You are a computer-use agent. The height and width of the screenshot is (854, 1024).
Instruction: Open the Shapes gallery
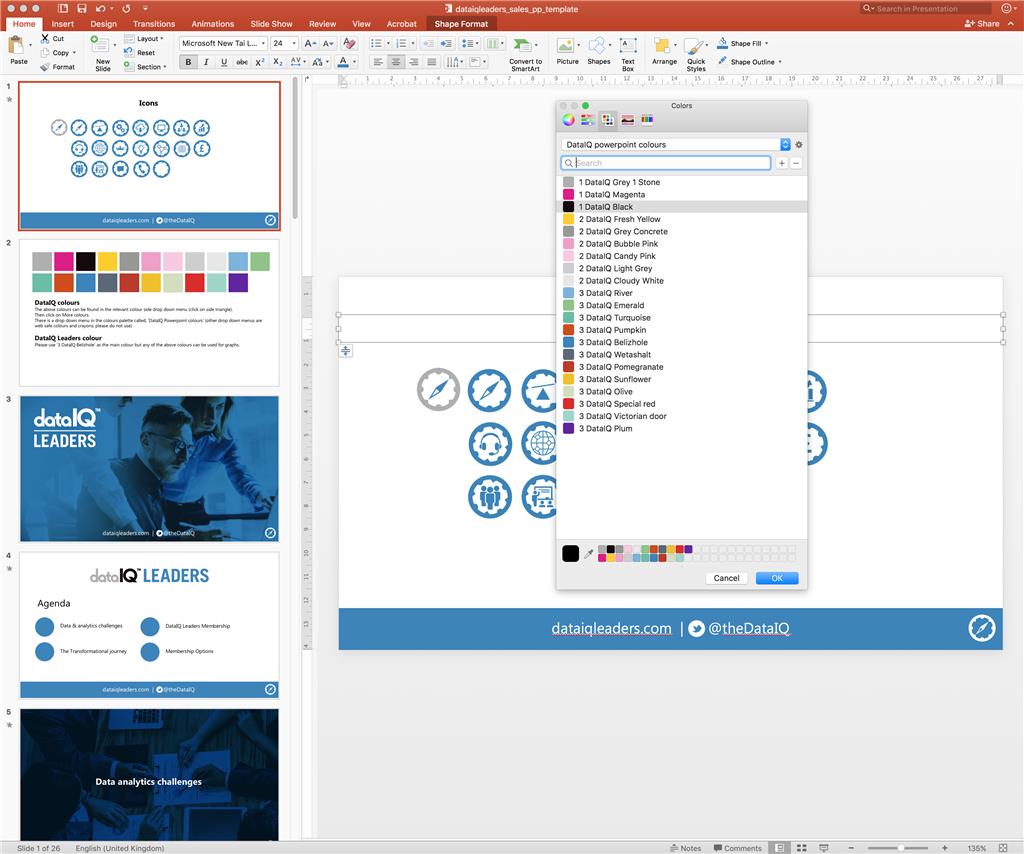598,51
